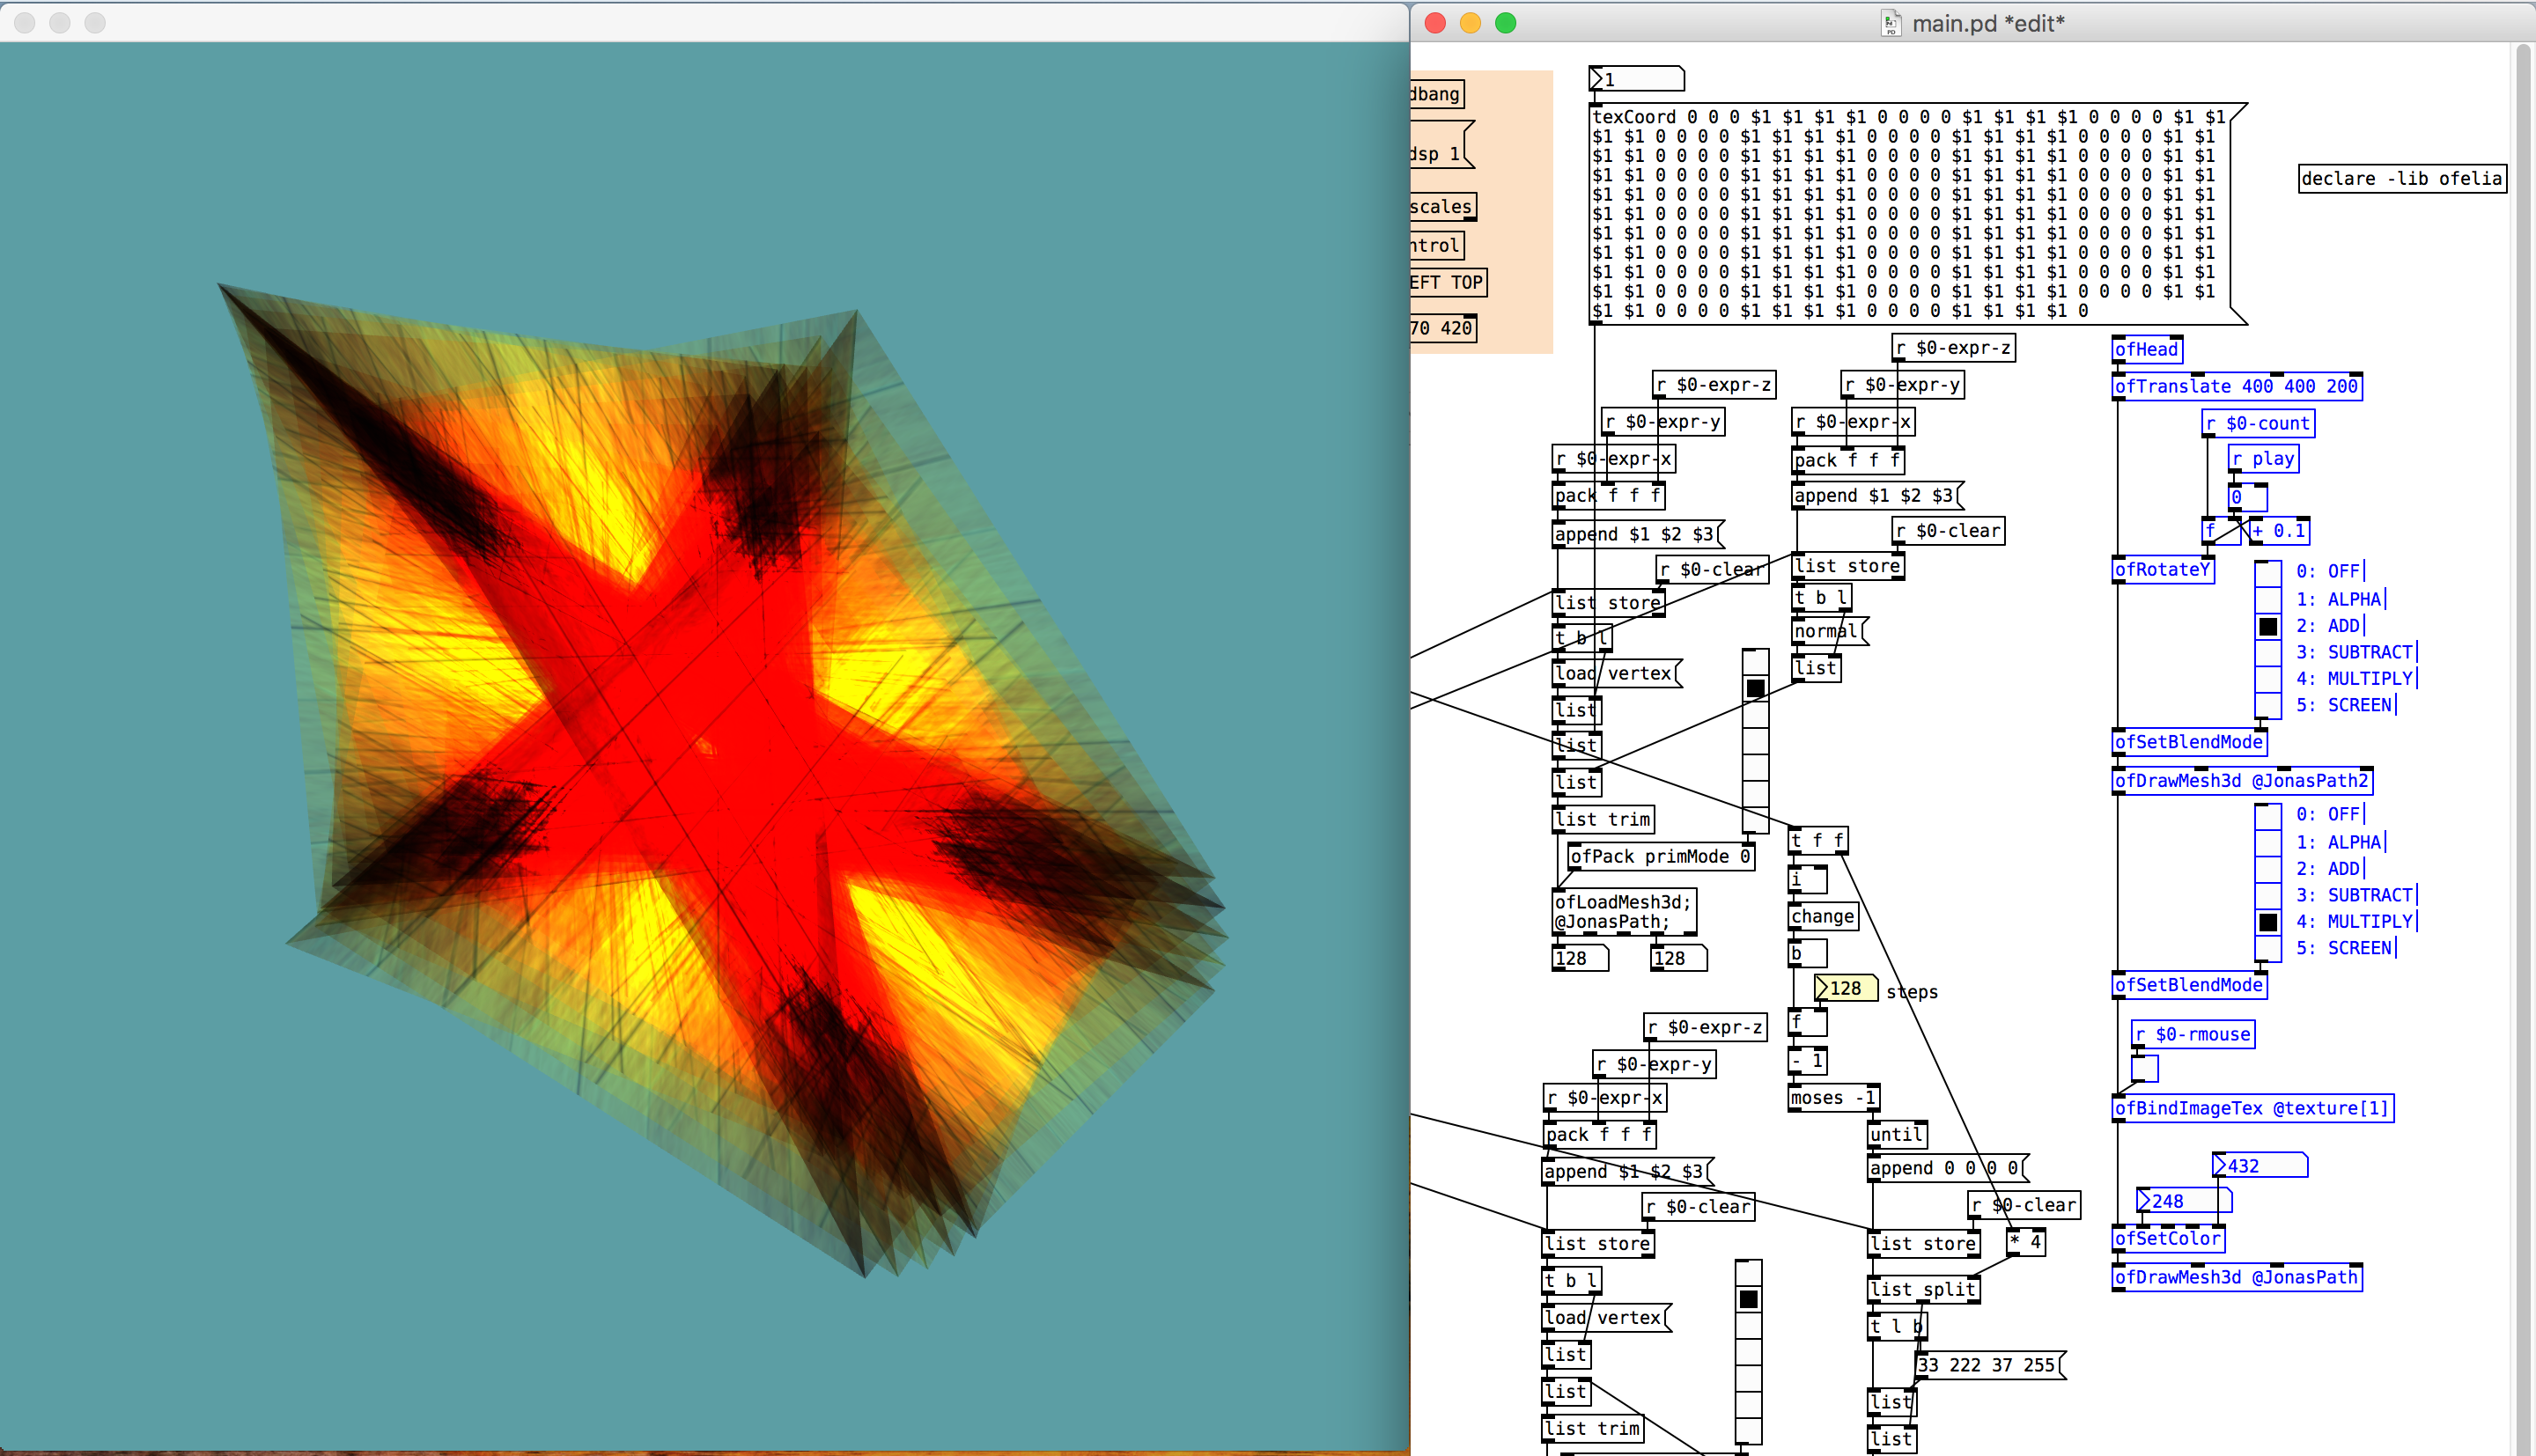Select 4: MULTIPLY cell in lower blend mode radio
The height and width of the screenshot is (1456, 2536).
point(2268,922)
